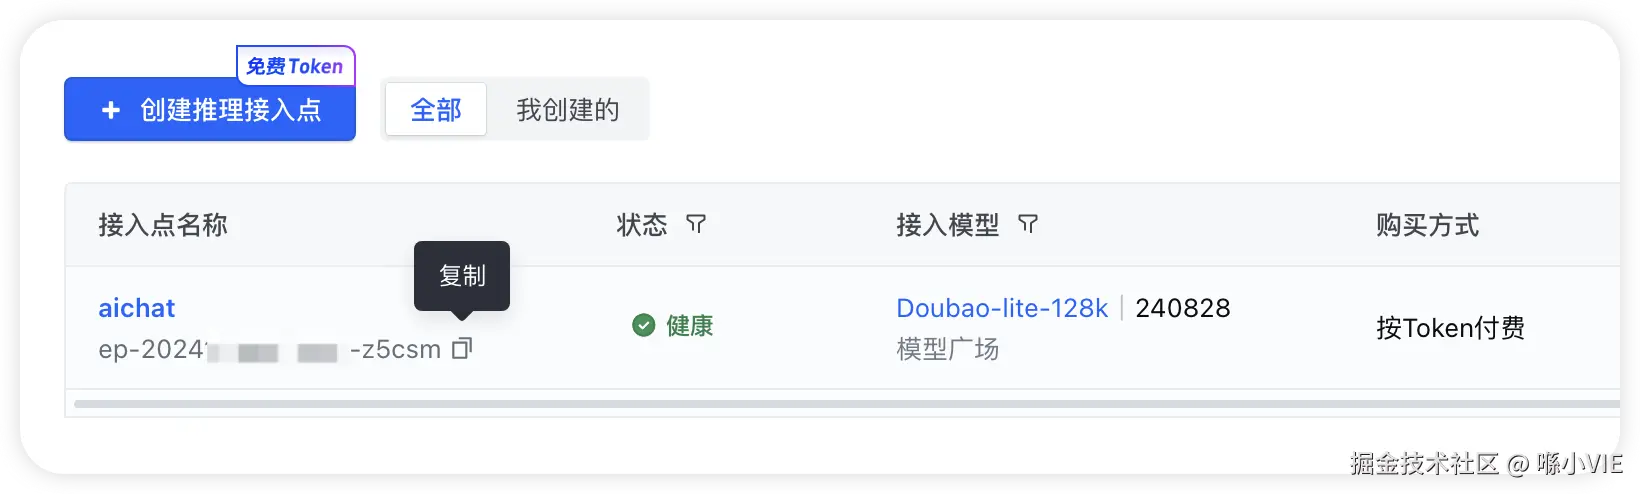1640x494 pixels.
Task: Open the 状态 column filter icon
Action: click(696, 224)
